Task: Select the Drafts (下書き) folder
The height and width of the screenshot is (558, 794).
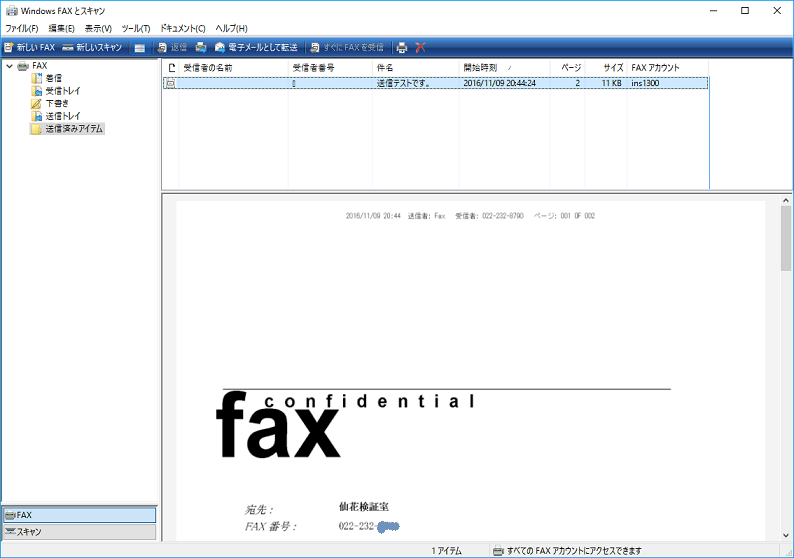Action: coord(50,103)
